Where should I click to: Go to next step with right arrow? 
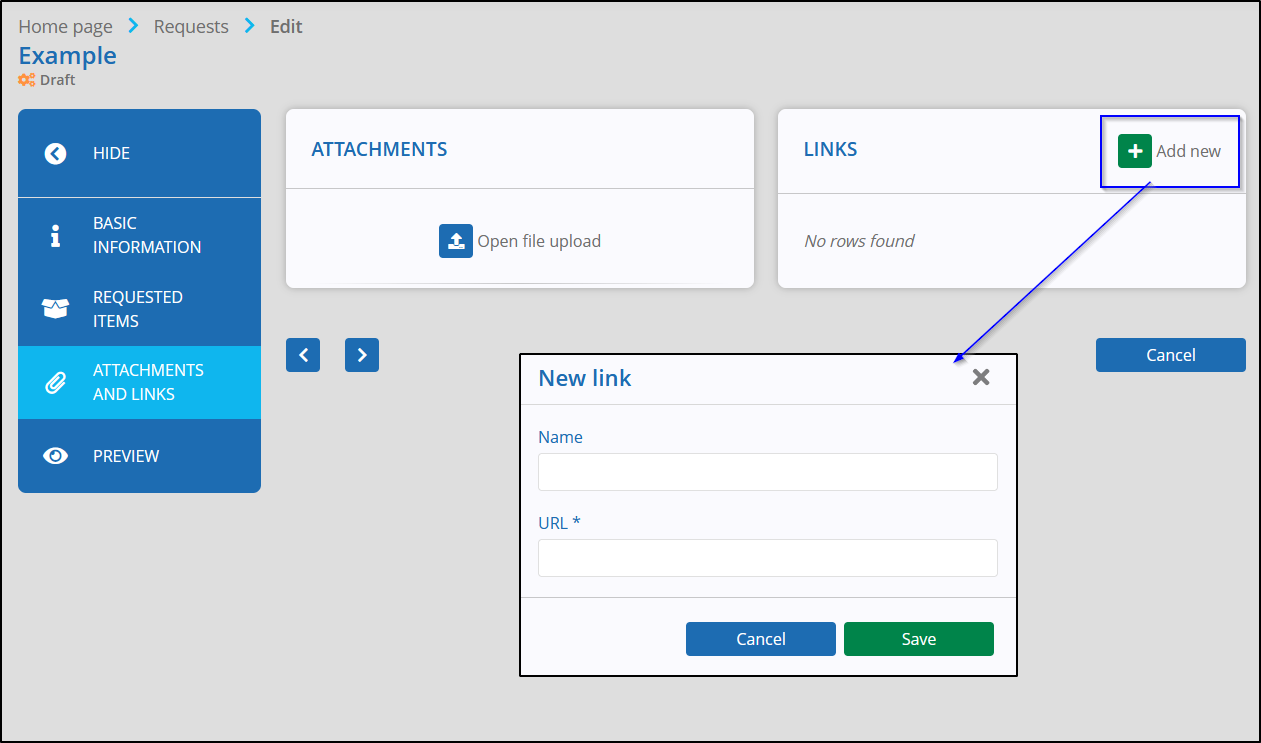click(362, 355)
